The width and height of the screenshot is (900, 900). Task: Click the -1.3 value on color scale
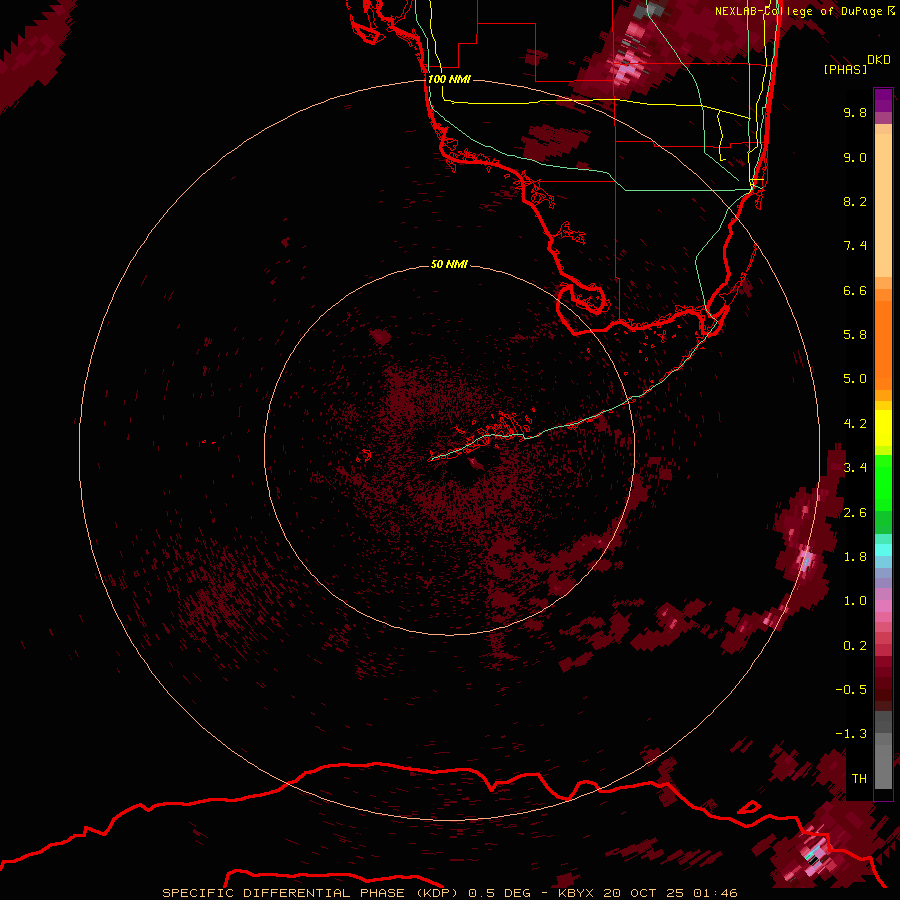click(x=851, y=734)
